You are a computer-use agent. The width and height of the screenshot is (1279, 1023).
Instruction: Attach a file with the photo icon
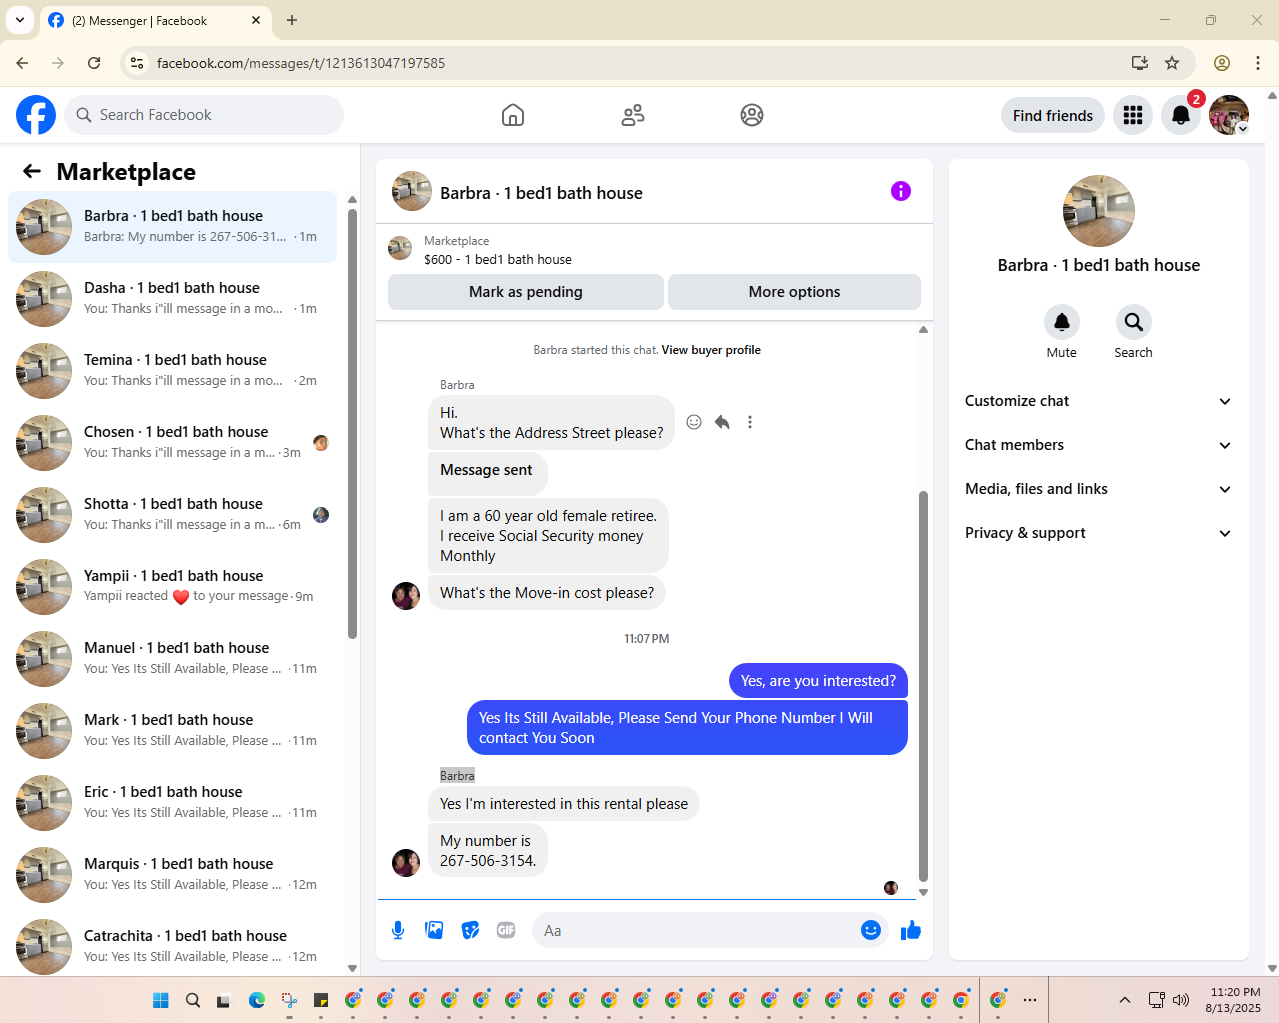coord(434,930)
